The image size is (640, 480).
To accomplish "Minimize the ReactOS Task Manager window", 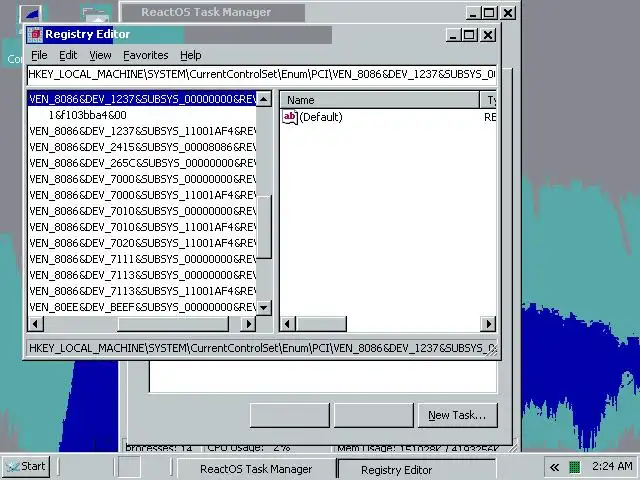I will coord(473,13).
